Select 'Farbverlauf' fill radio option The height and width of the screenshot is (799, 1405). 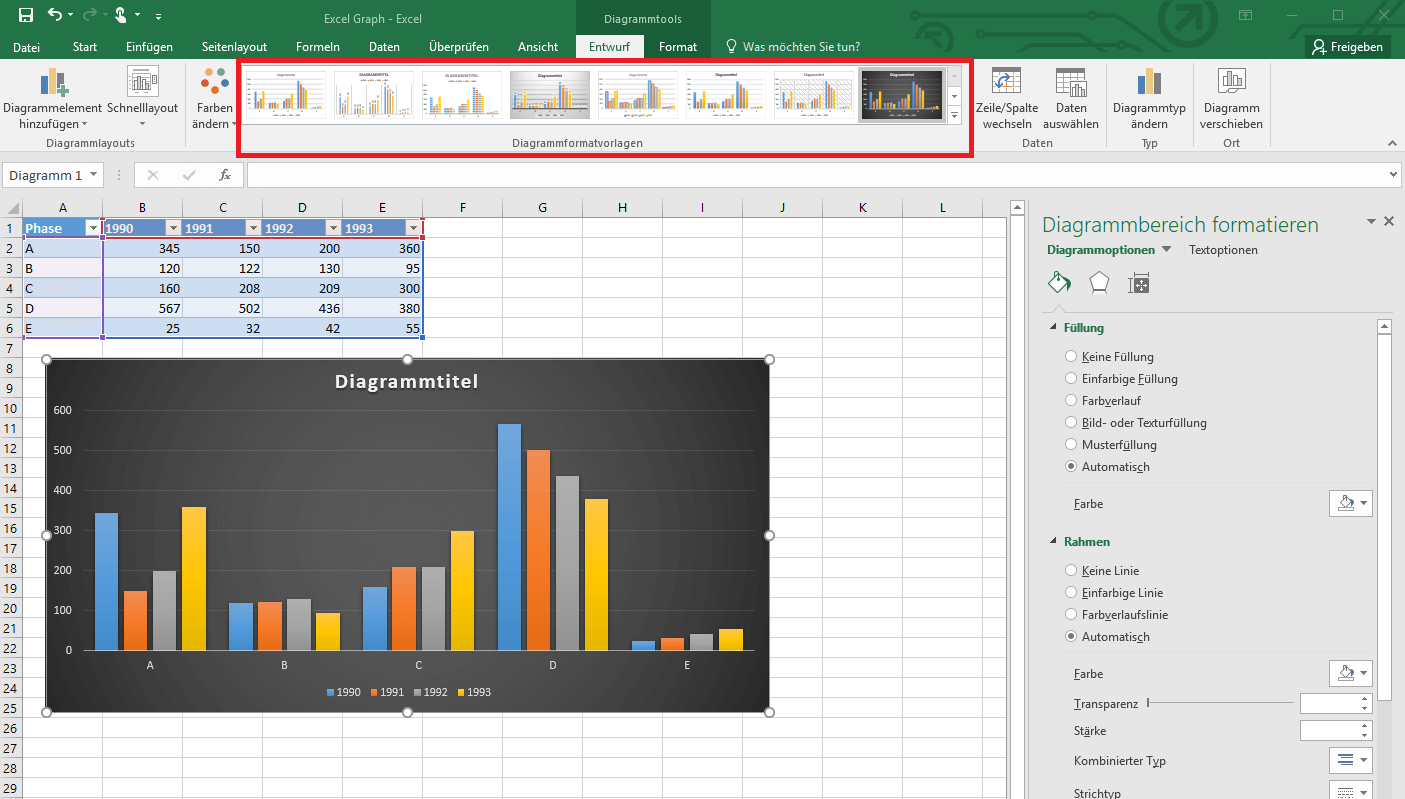[x=1071, y=400]
